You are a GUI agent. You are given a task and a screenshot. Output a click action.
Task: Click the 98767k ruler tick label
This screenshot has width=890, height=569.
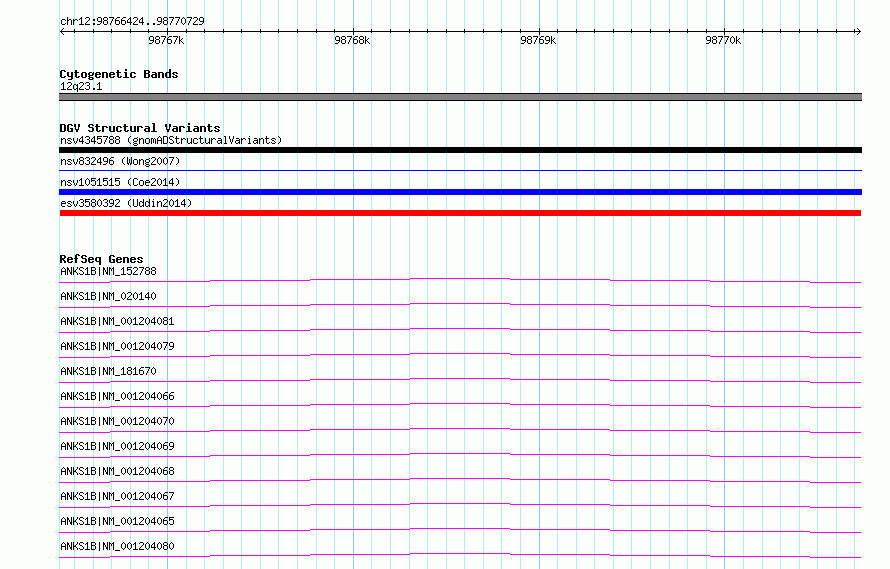click(x=166, y=40)
